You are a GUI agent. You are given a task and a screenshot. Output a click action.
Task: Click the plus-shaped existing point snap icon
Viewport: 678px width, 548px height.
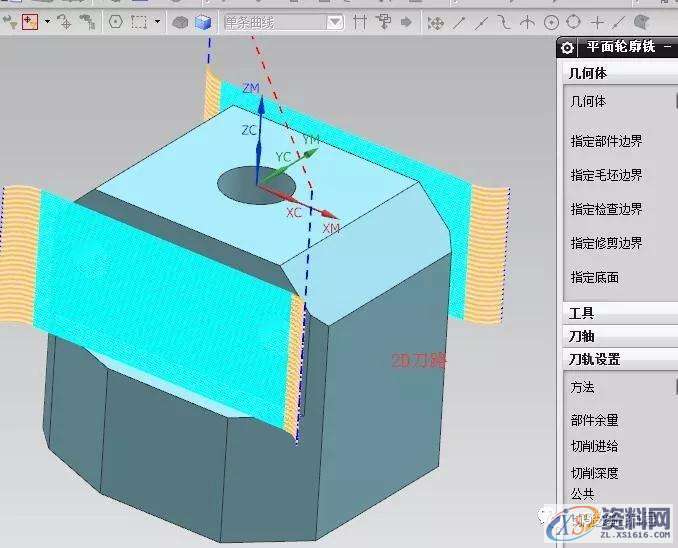(597, 21)
